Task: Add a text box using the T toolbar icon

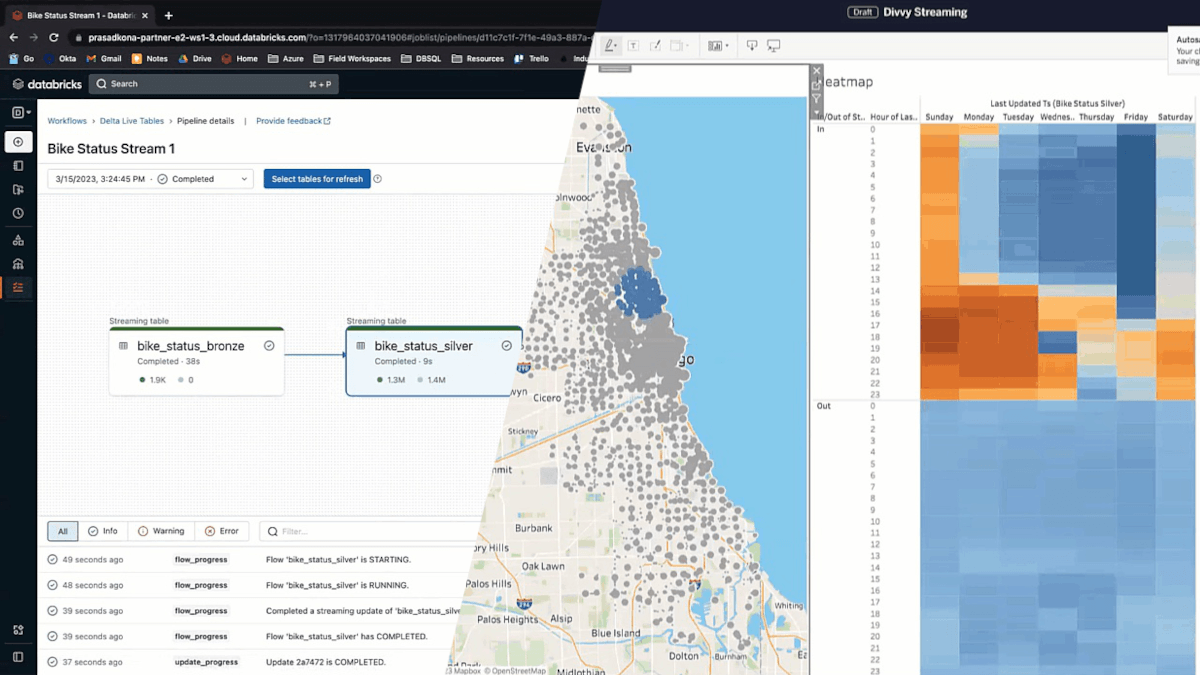Action: click(634, 45)
